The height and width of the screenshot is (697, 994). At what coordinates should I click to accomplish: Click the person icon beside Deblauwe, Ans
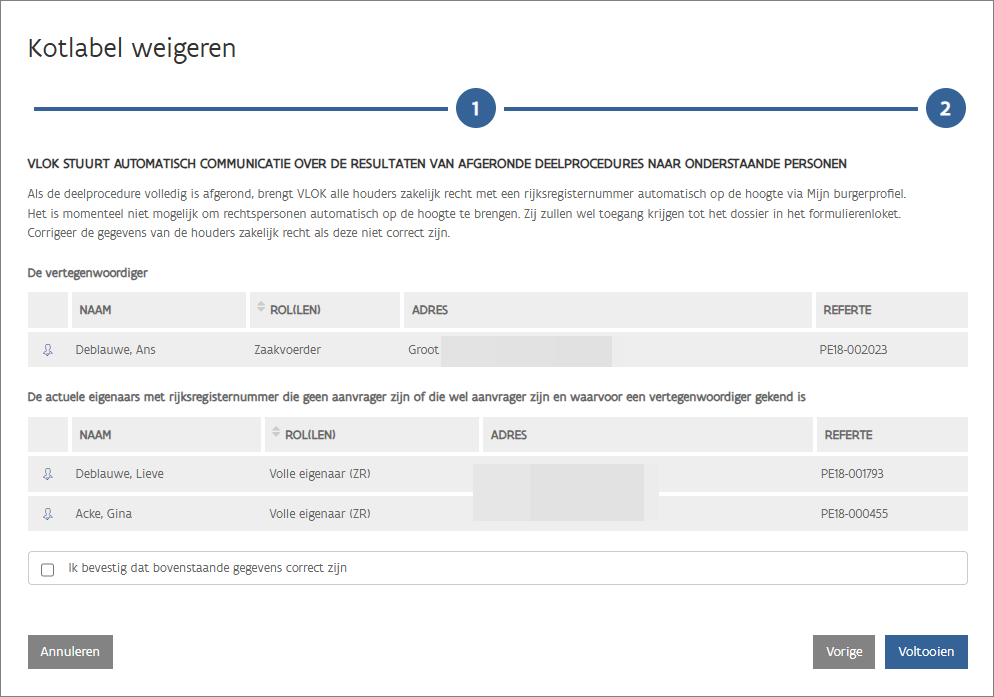pyautogui.click(x=47, y=350)
